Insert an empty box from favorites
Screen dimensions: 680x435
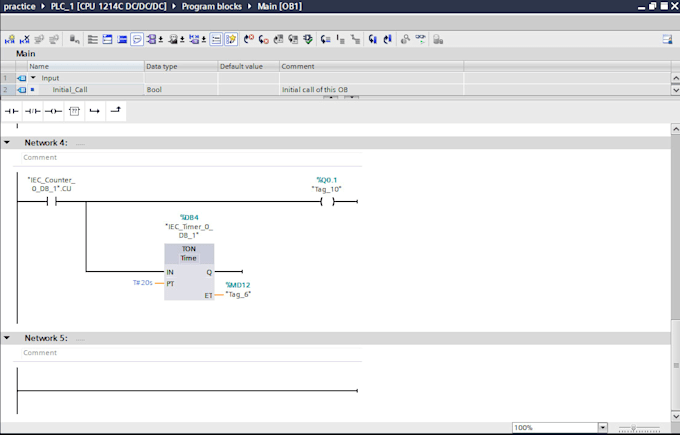75,111
